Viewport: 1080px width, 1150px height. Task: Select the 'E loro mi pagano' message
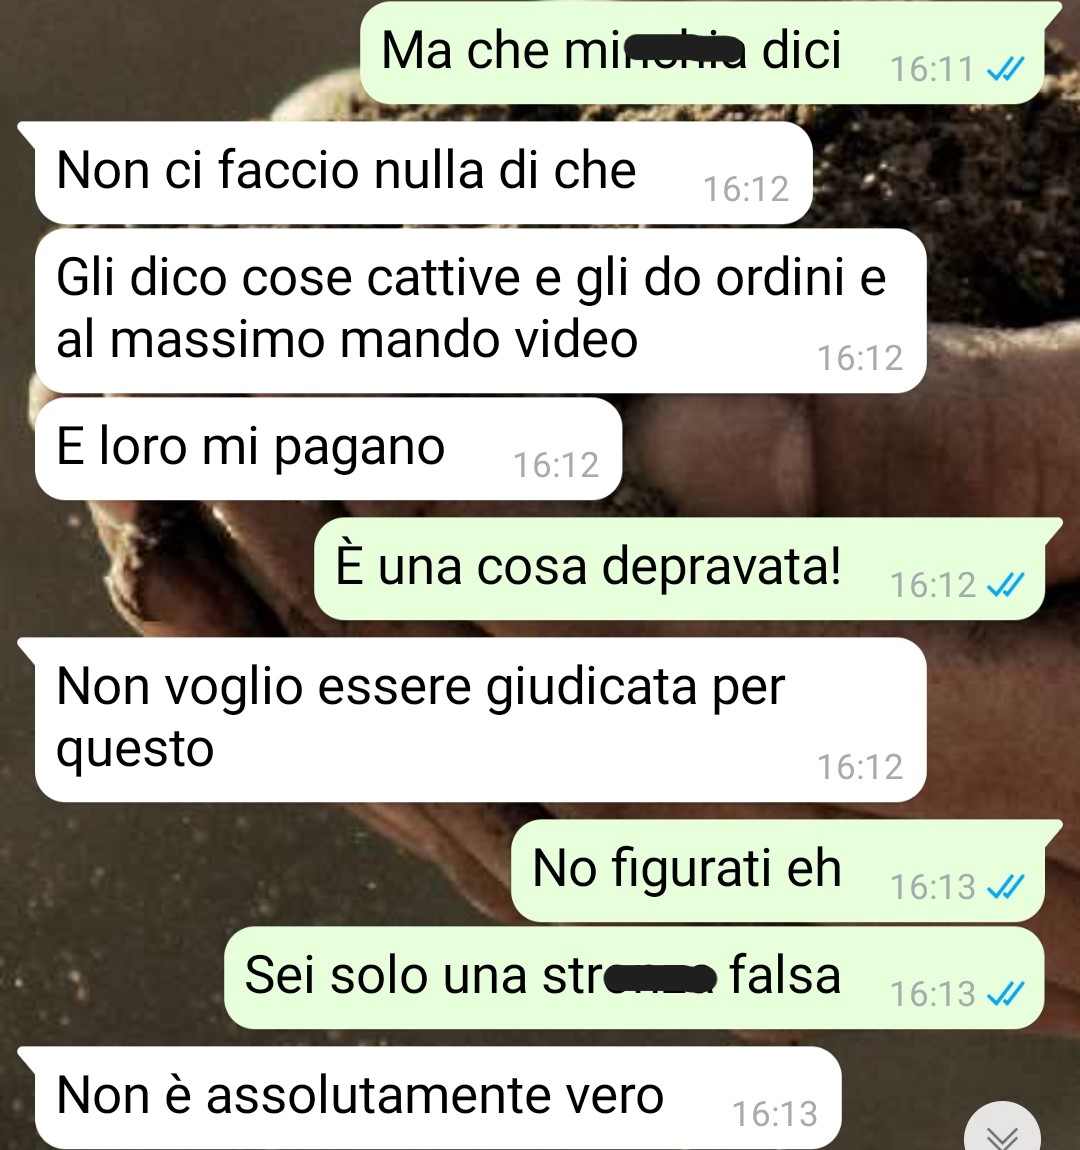(328, 449)
